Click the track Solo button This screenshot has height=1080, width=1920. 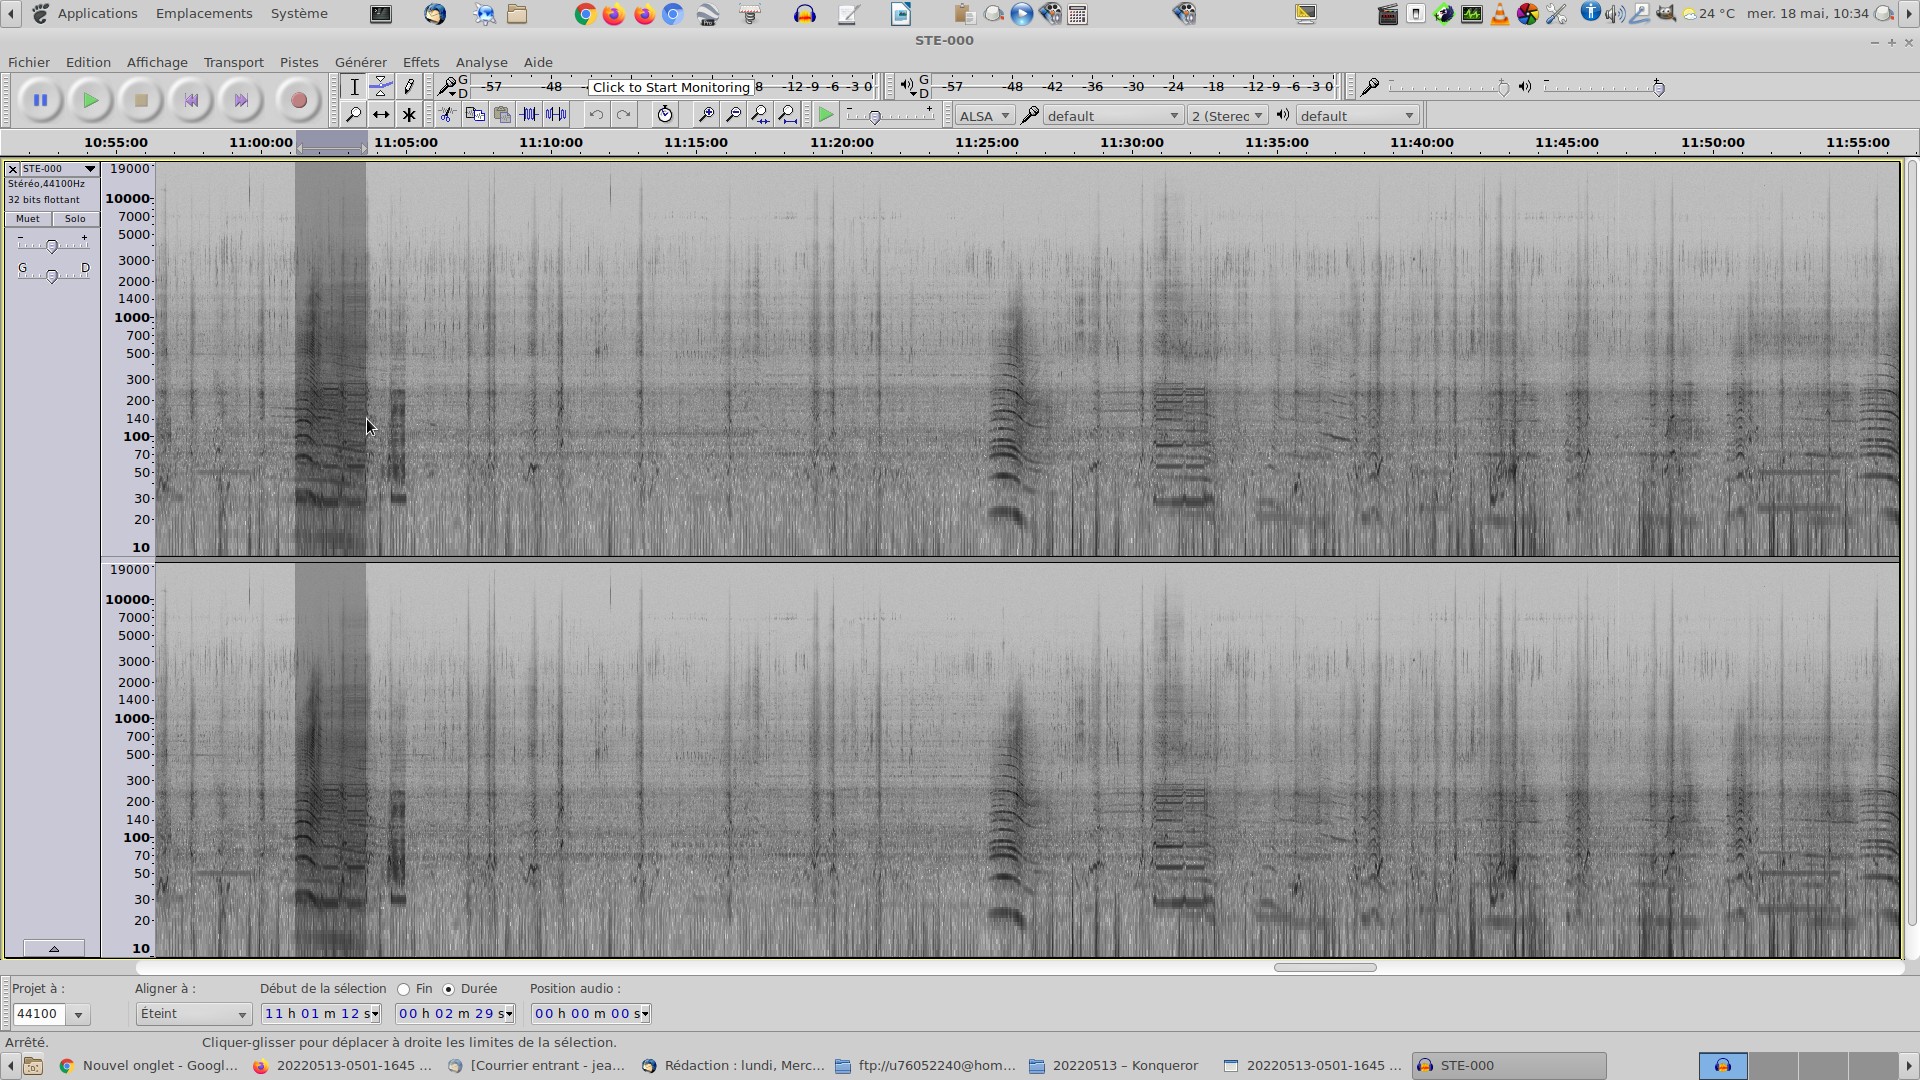[x=75, y=219]
